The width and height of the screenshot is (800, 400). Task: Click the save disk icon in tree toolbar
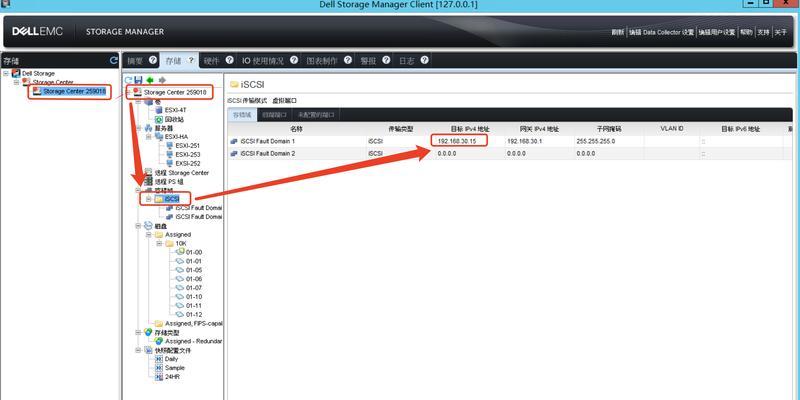[138, 81]
